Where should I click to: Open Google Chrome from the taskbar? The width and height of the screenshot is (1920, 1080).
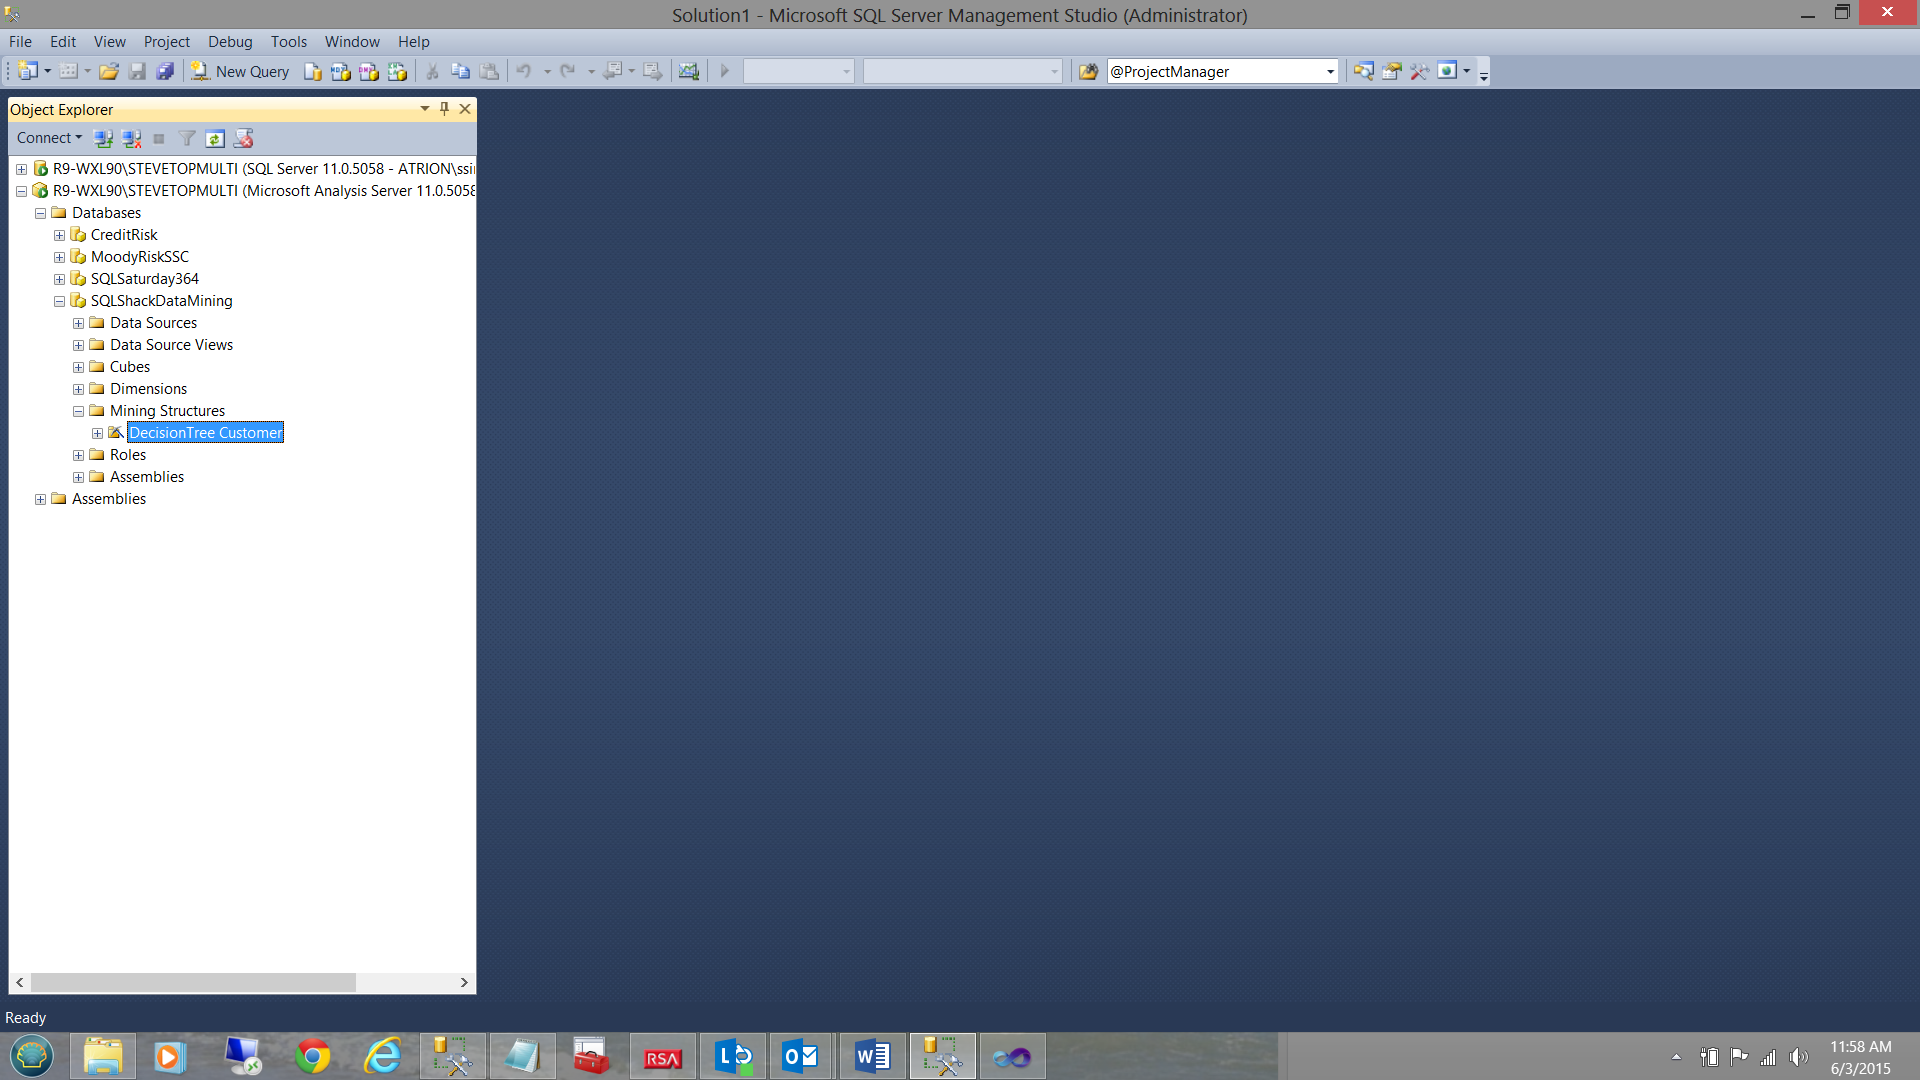(x=312, y=1056)
